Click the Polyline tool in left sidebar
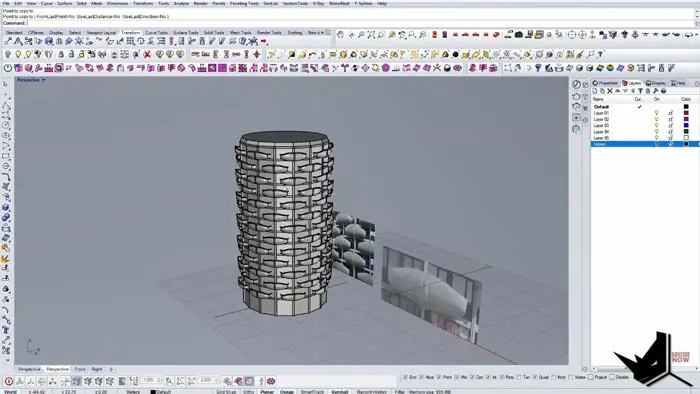The width and height of the screenshot is (700, 394). 6,106
